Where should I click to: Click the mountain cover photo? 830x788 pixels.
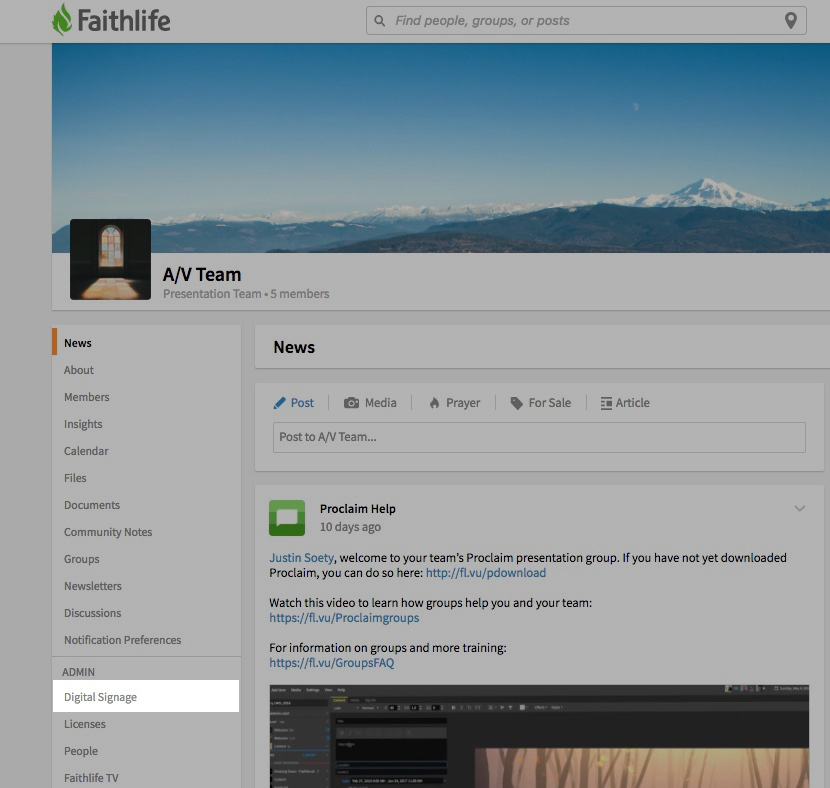coord(440,148)
